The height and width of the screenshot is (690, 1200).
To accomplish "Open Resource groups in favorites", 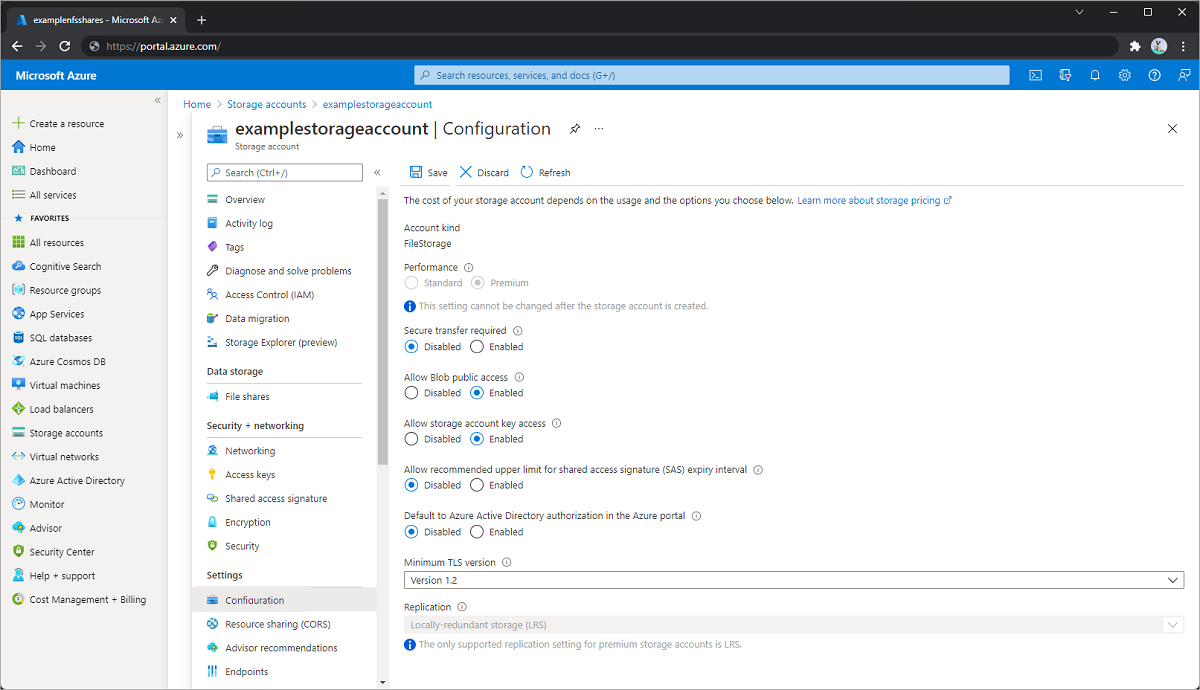I will coord(65,290).
